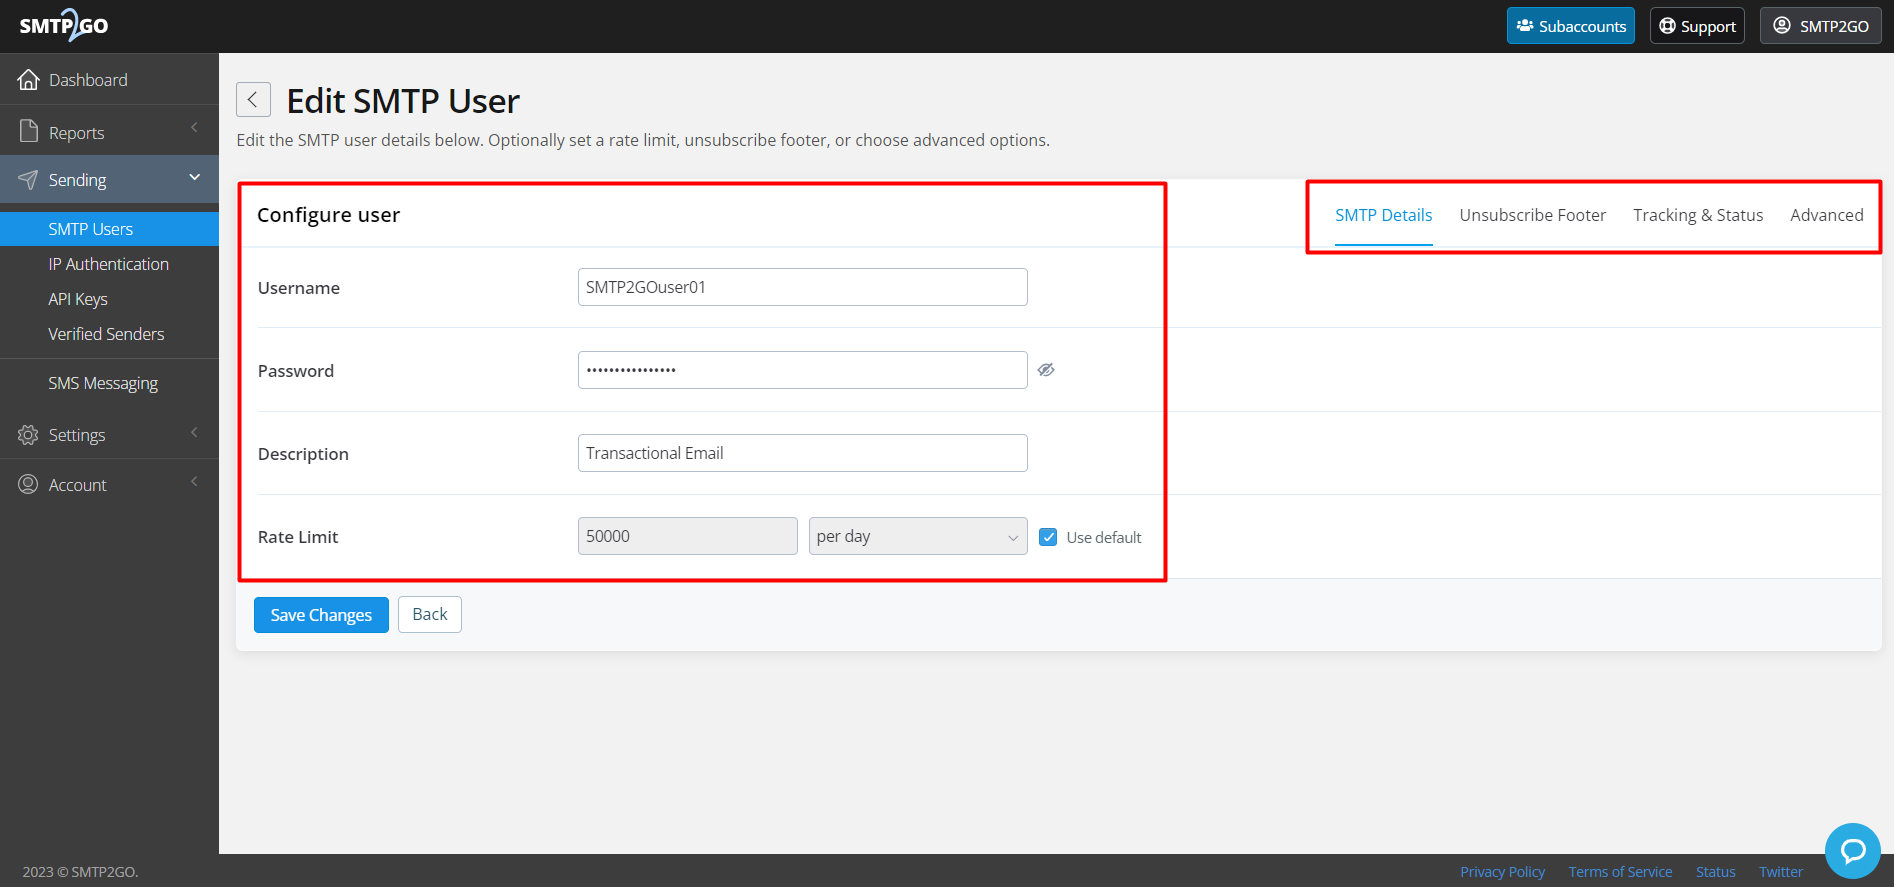This screenshot has width=1894, height=887.
Task: Open the Status footer link
Action: click(1715, 872)
